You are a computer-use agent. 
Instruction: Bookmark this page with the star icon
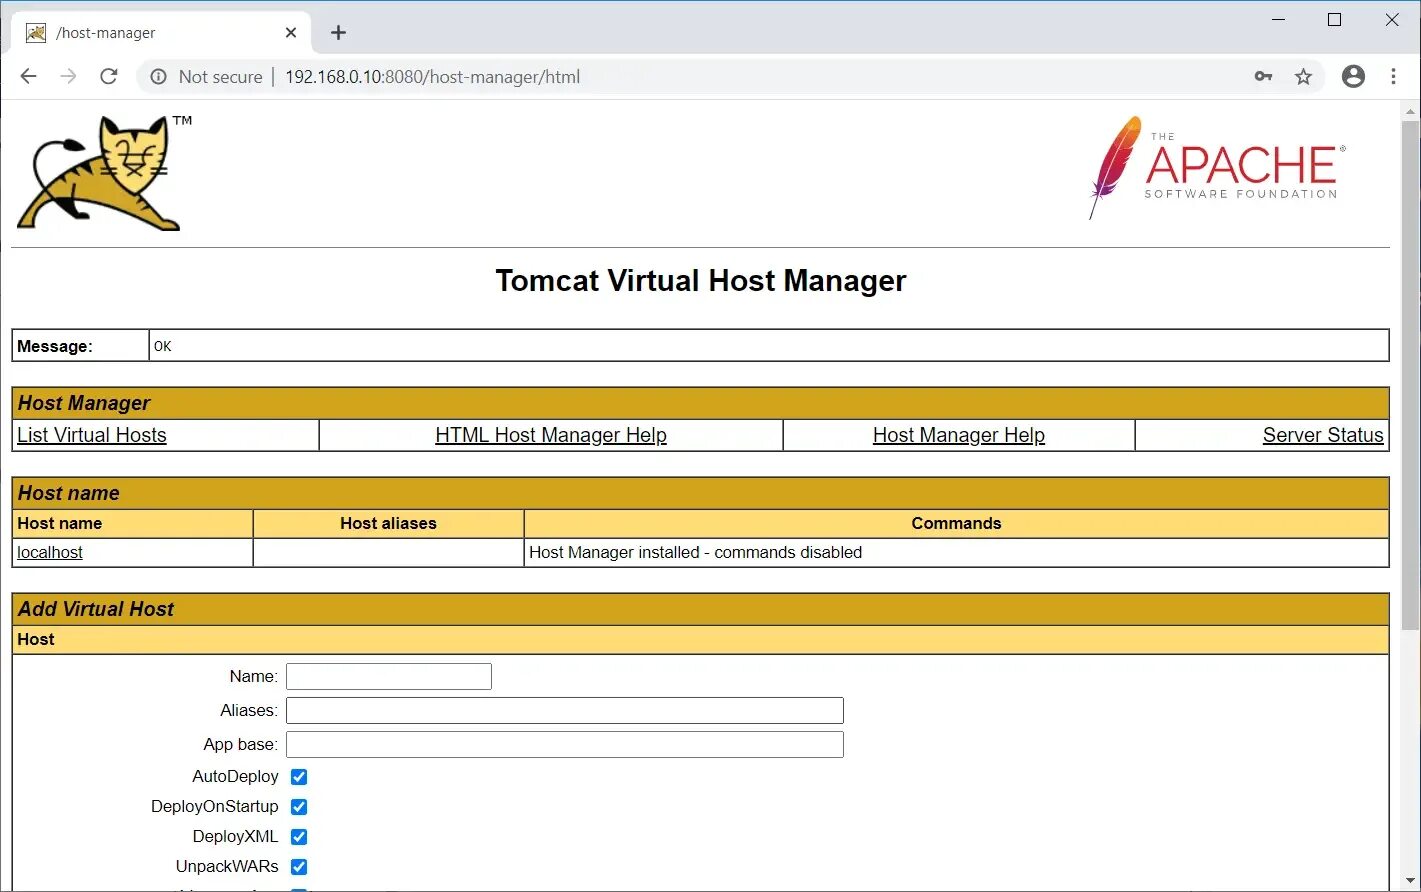(x=1303, y=77)
